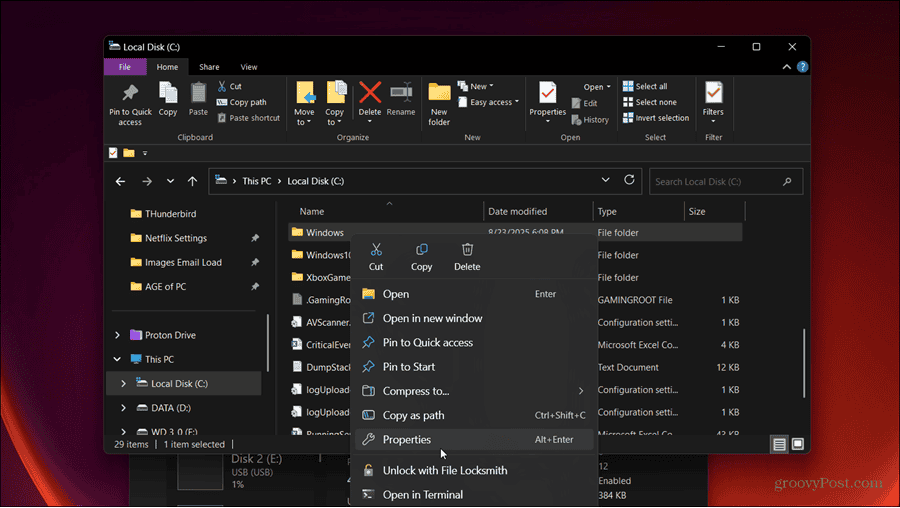The image size is (900, 508).
Task: Click Invert selection in the ribbon
Action: pos(655,118)
